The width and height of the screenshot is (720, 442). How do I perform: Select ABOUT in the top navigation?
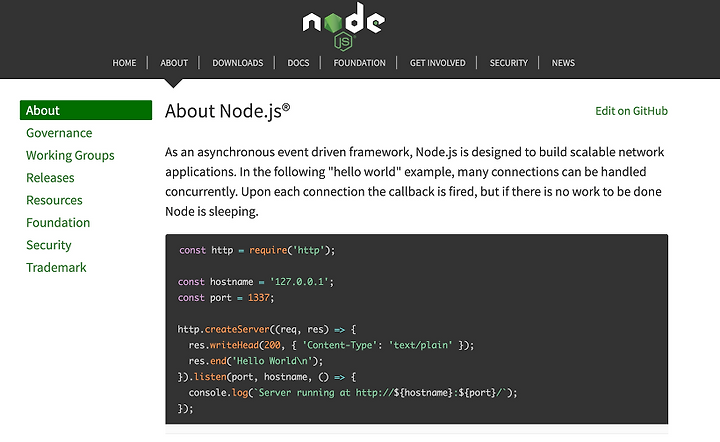click(x=174, y=63)
